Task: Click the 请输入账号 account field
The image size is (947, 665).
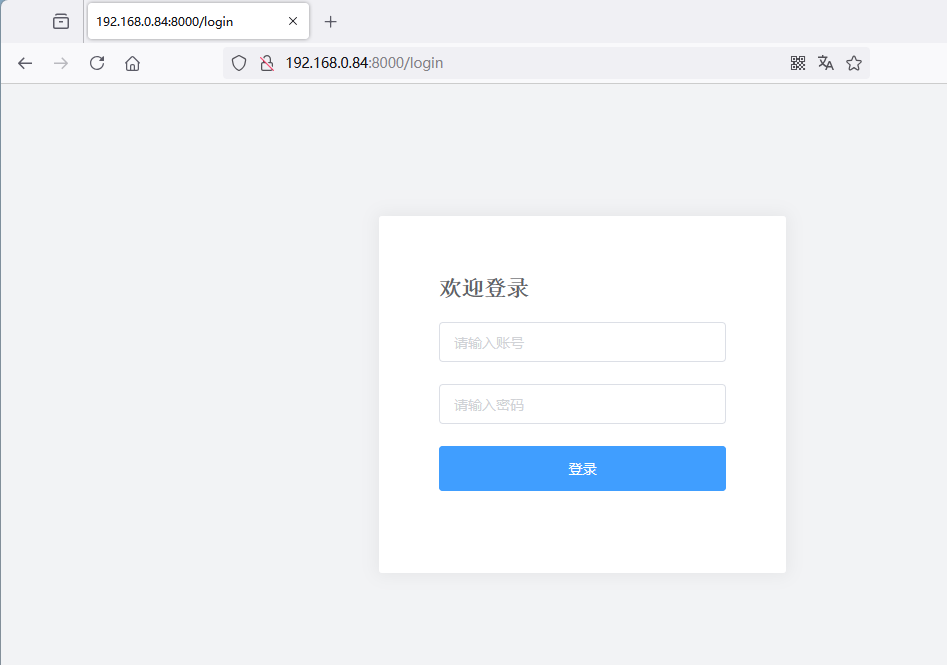Action: tap(582, 342)
